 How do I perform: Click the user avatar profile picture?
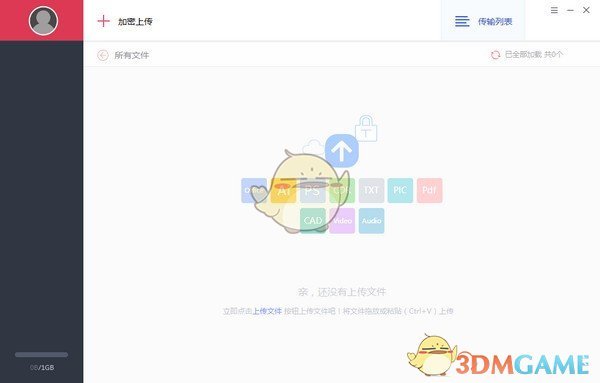click(x=43, y=21)
